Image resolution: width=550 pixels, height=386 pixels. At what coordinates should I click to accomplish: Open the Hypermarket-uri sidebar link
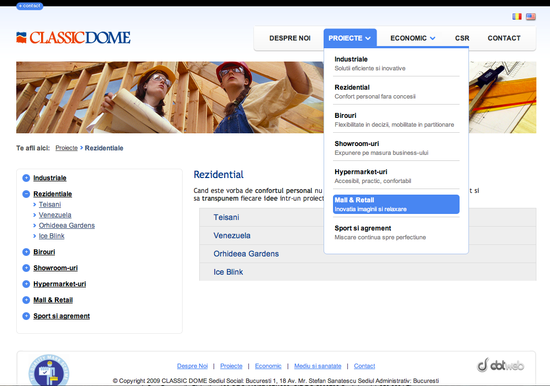pyautogui.click(x=60, y=284)
